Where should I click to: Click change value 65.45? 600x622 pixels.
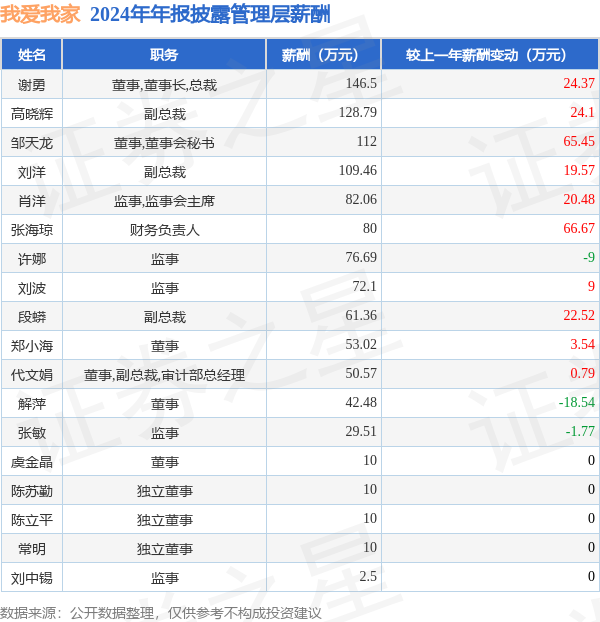pyautogui.click(x=579, y=141)
